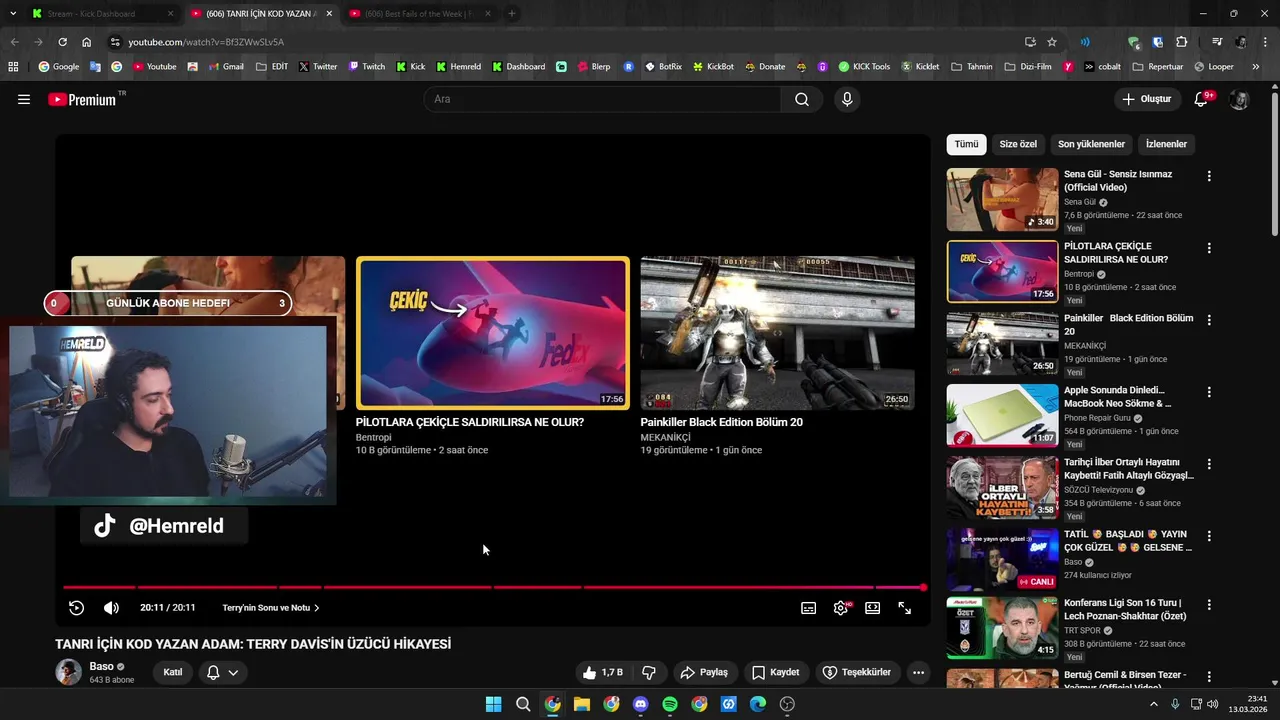Click the Oluştur create button
The image size is (1280, 720).
click(1146, 99)
